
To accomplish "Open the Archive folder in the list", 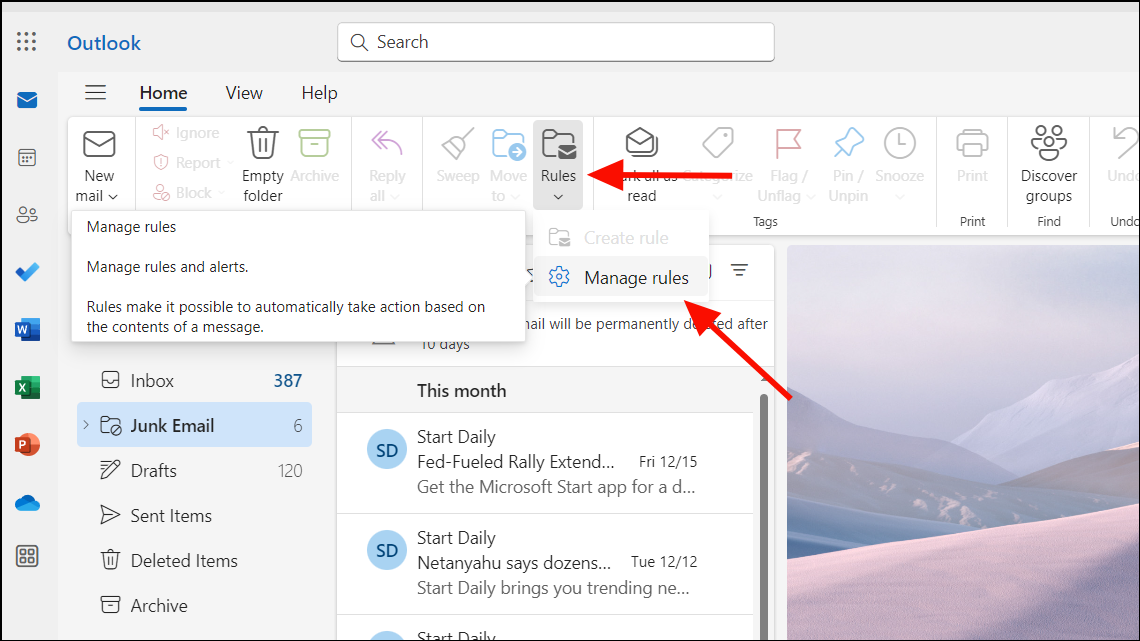I will (194, 605).
